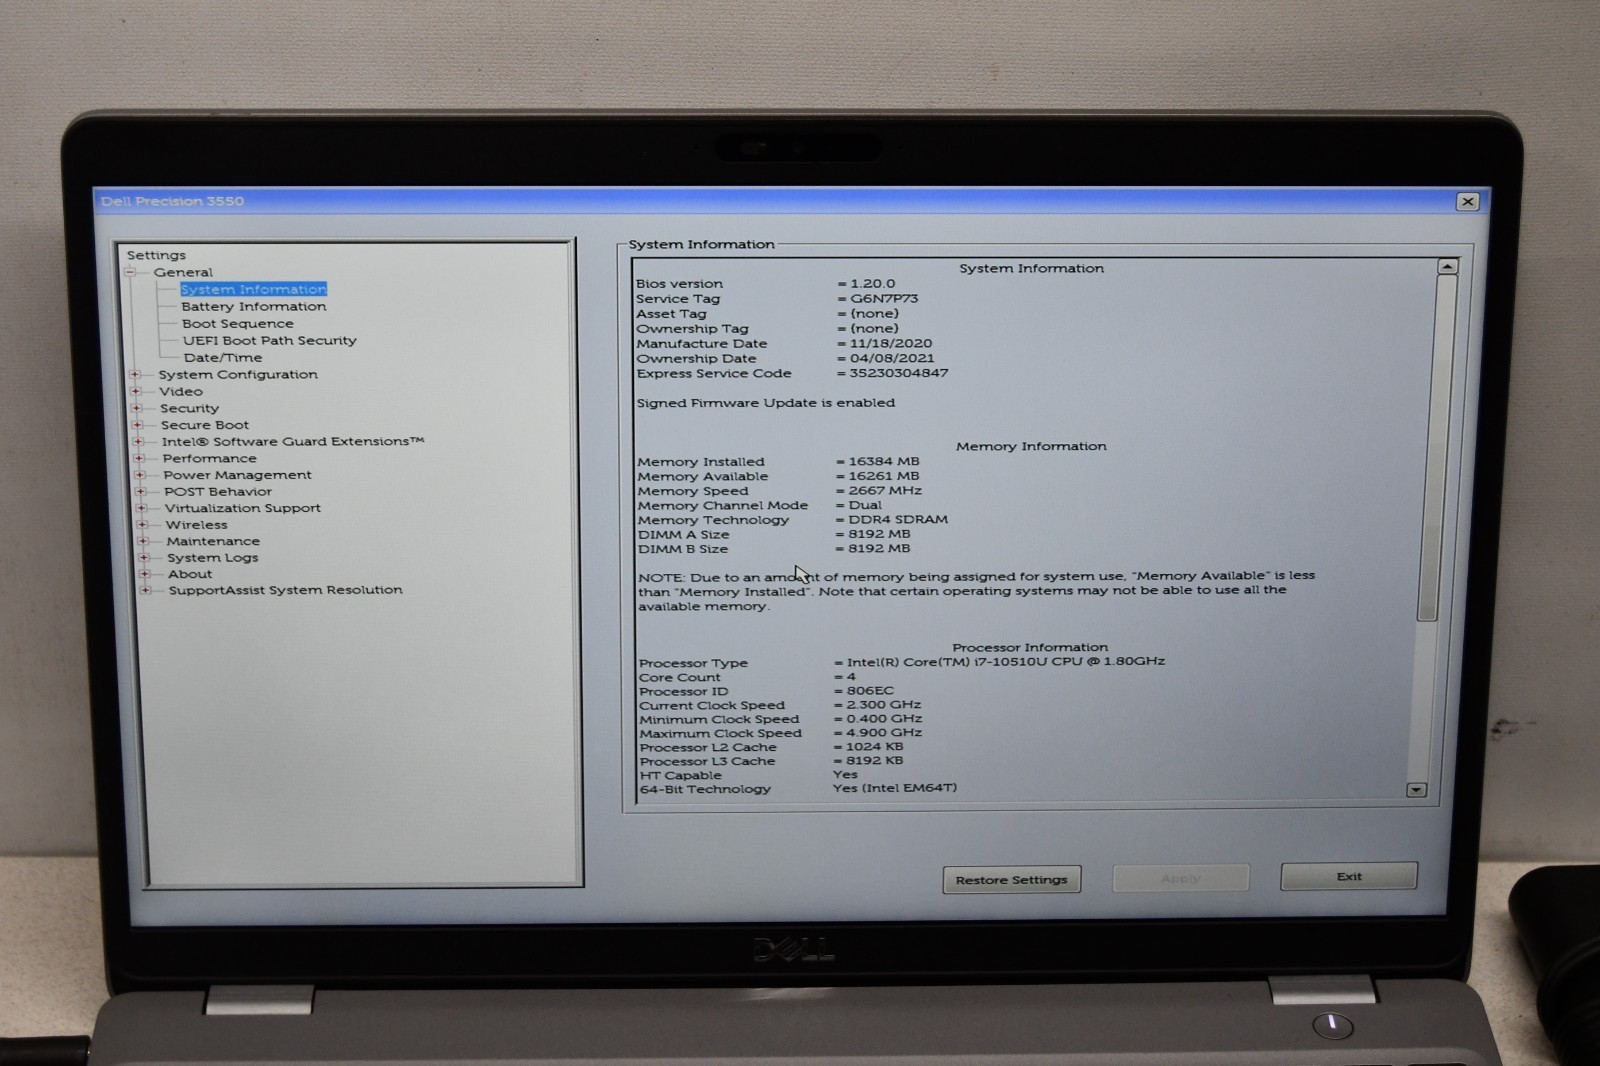Click Processor L3 Cache value 8192 KB

pyautogui.click(x=874, y=761)
